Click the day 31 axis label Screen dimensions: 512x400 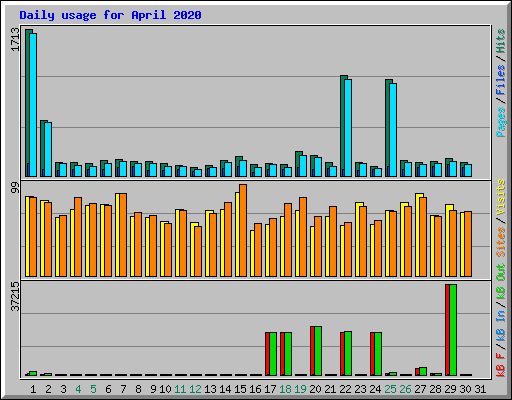pyautogui.click(x=480, y=389)
